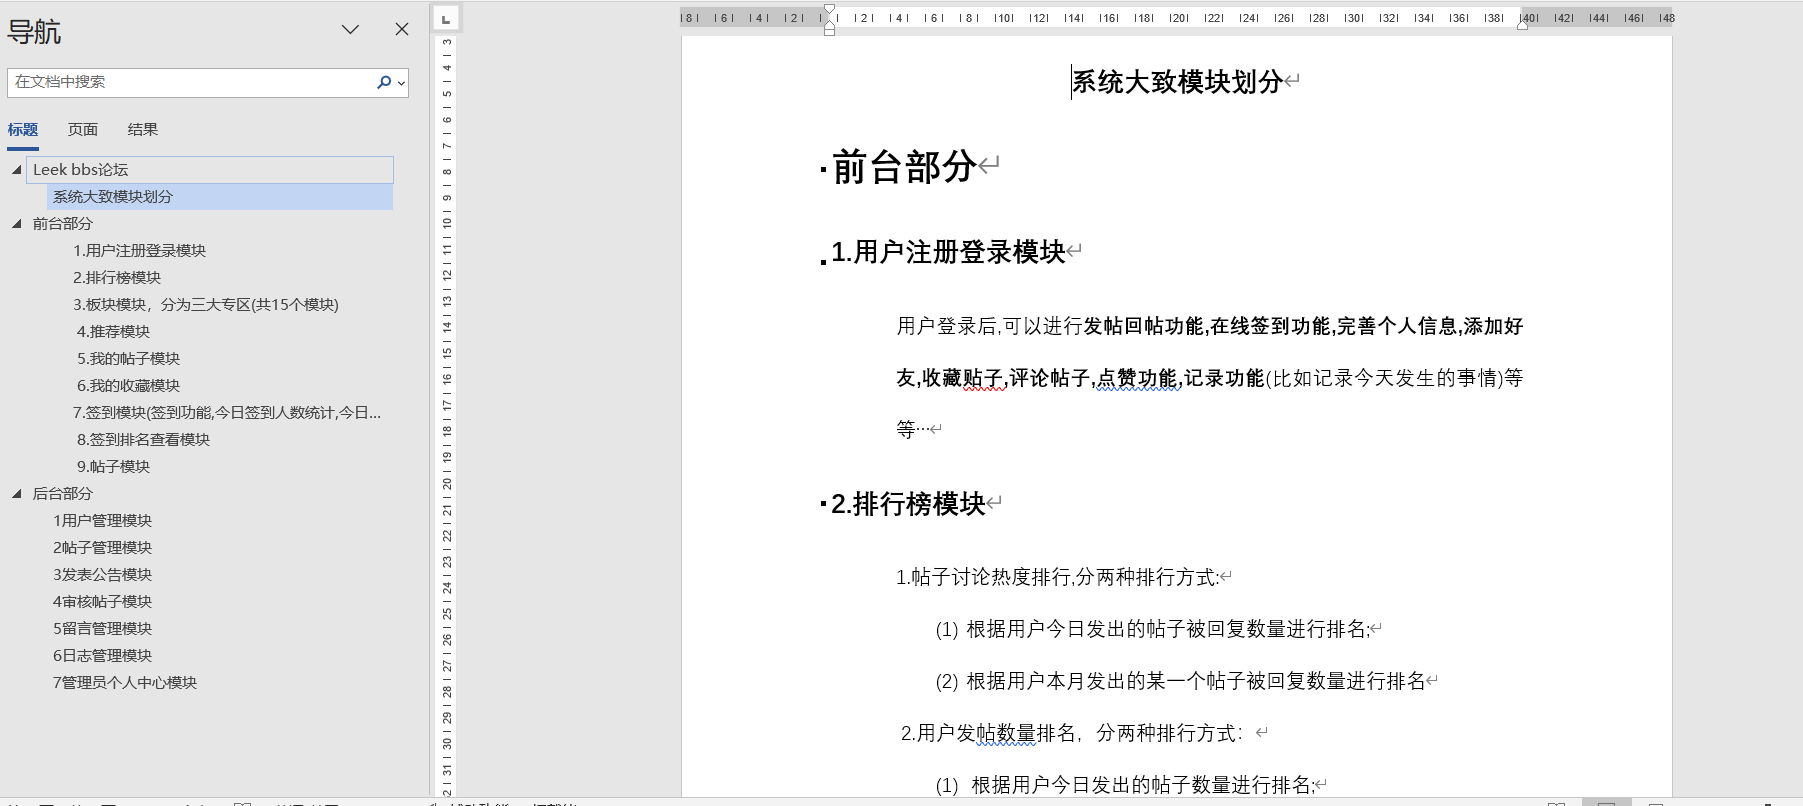This screenshot has height=806, width=1803.
Task: Go to 3发表公告模块 heading
Action: (x=102, y=575)
